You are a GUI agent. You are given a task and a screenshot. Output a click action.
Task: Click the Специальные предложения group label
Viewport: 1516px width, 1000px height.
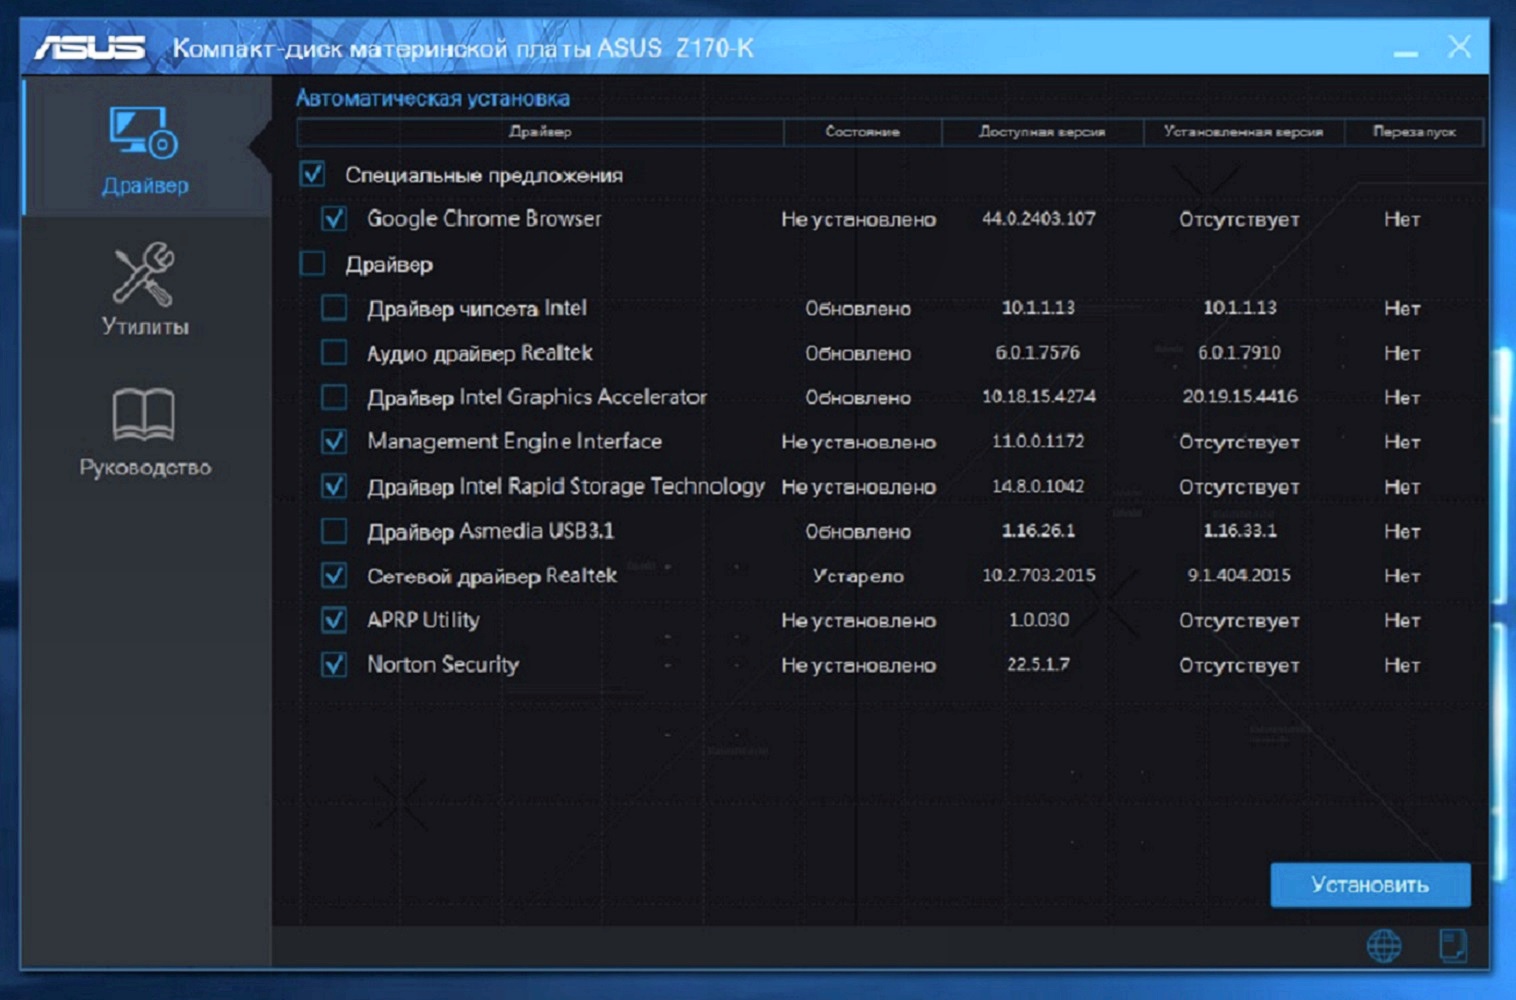[483, 175]
